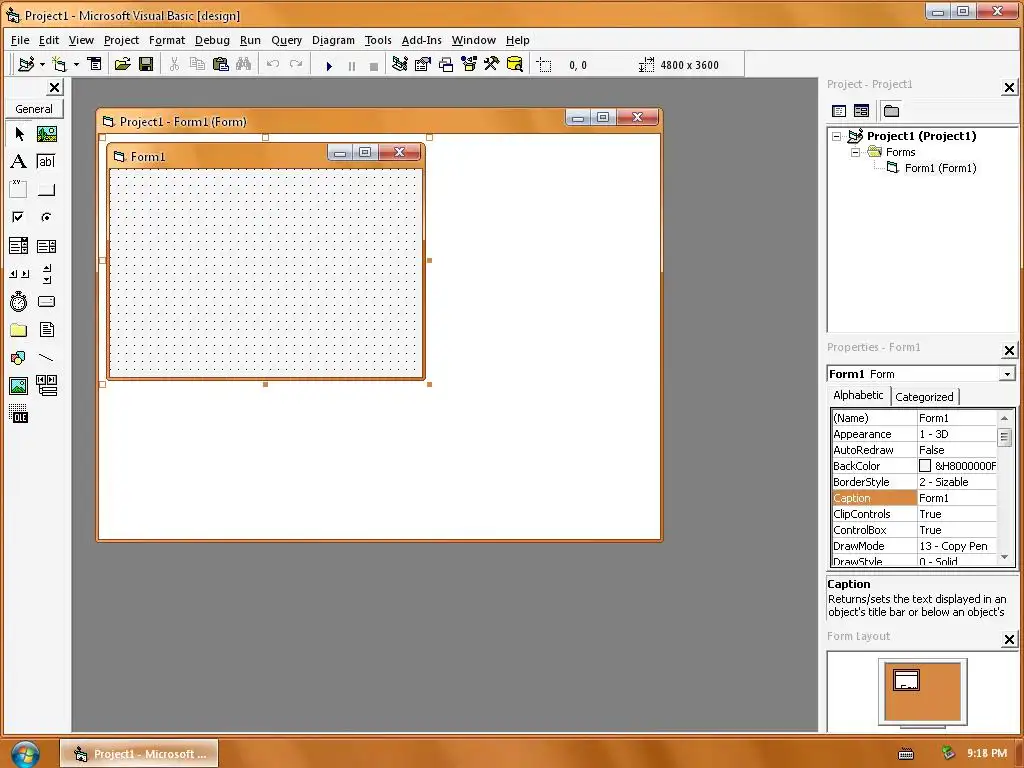
Task: Open the File menu
Action: tap(20, 40)
